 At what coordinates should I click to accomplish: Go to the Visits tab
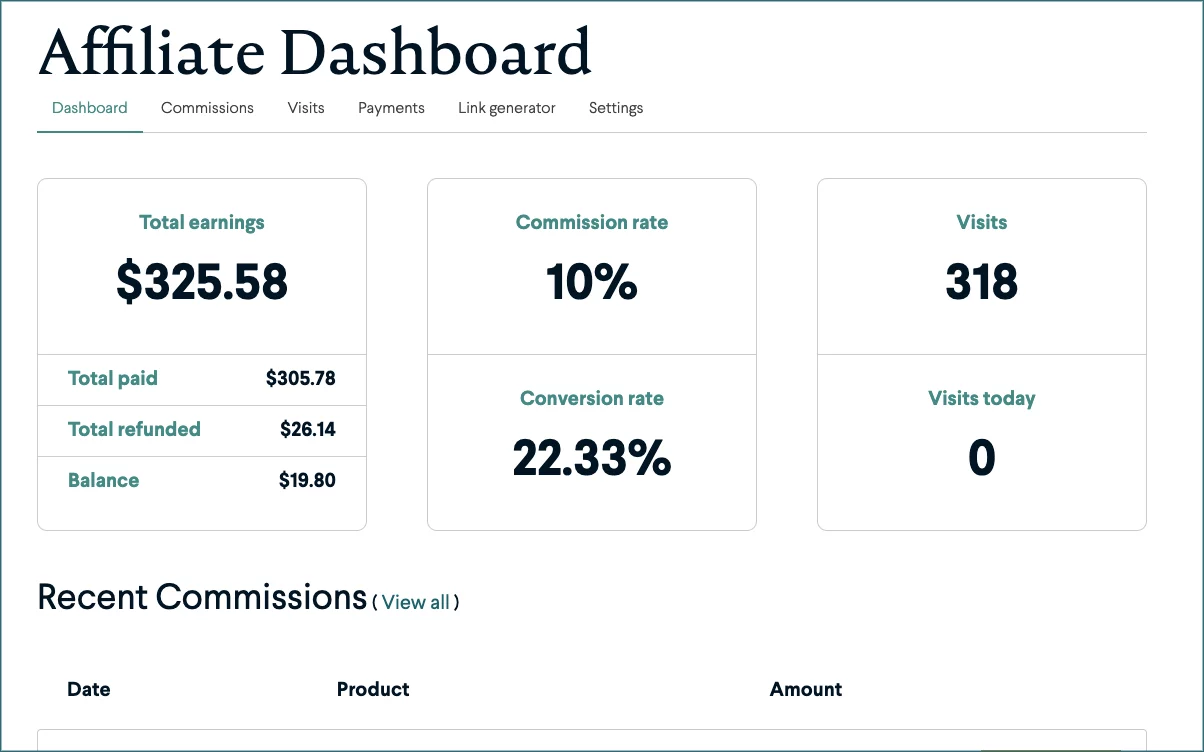(306, 108)
